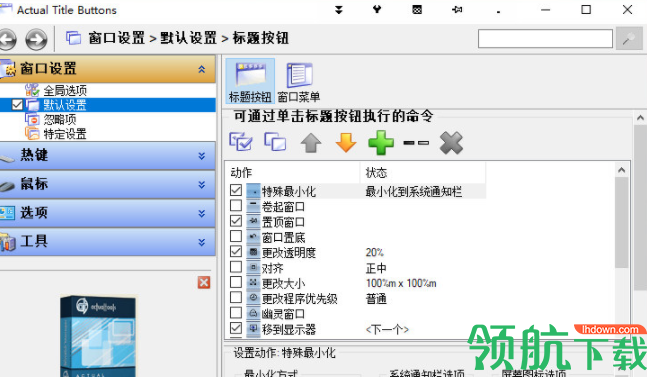Expand the 工具 section
Viewport: 647px width, 377px height.
pyautogui.click(x=201, y=242)
